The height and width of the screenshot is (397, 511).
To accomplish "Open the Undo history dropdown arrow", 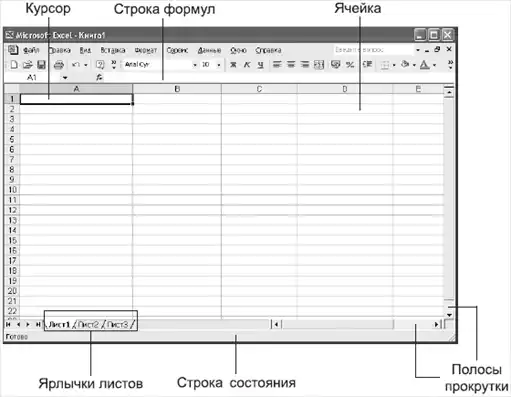I will point(86,65).
